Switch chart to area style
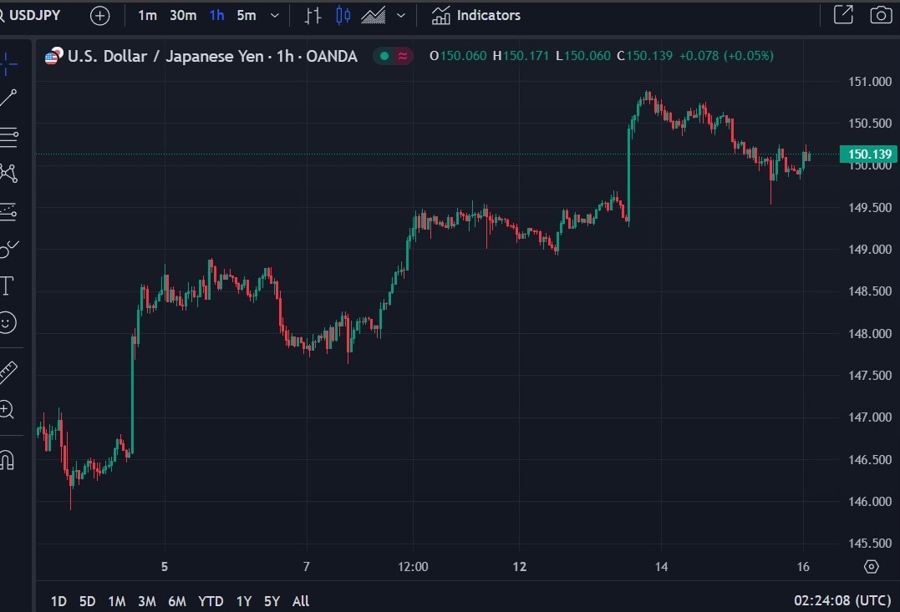The width and height of the screenshot is (900, 612). click(x=373, y=16)
